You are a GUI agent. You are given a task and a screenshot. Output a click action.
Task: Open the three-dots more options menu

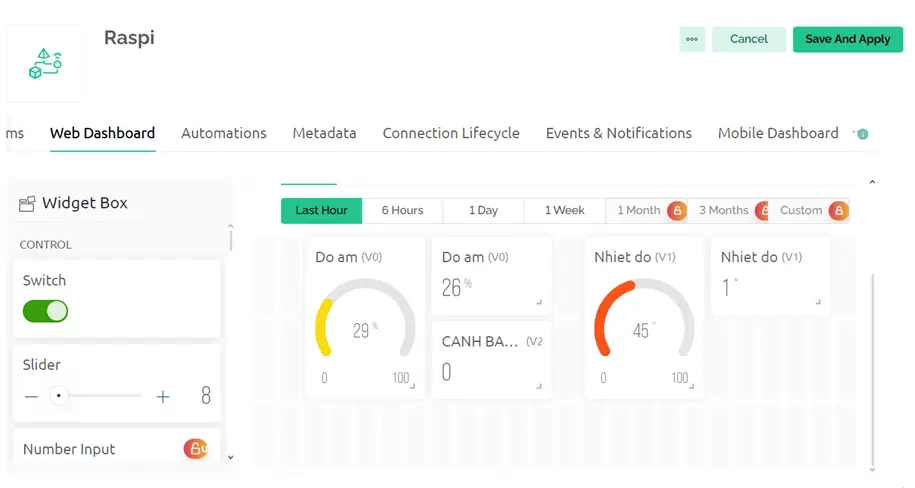pyautogui.click(x=692, y=39)
